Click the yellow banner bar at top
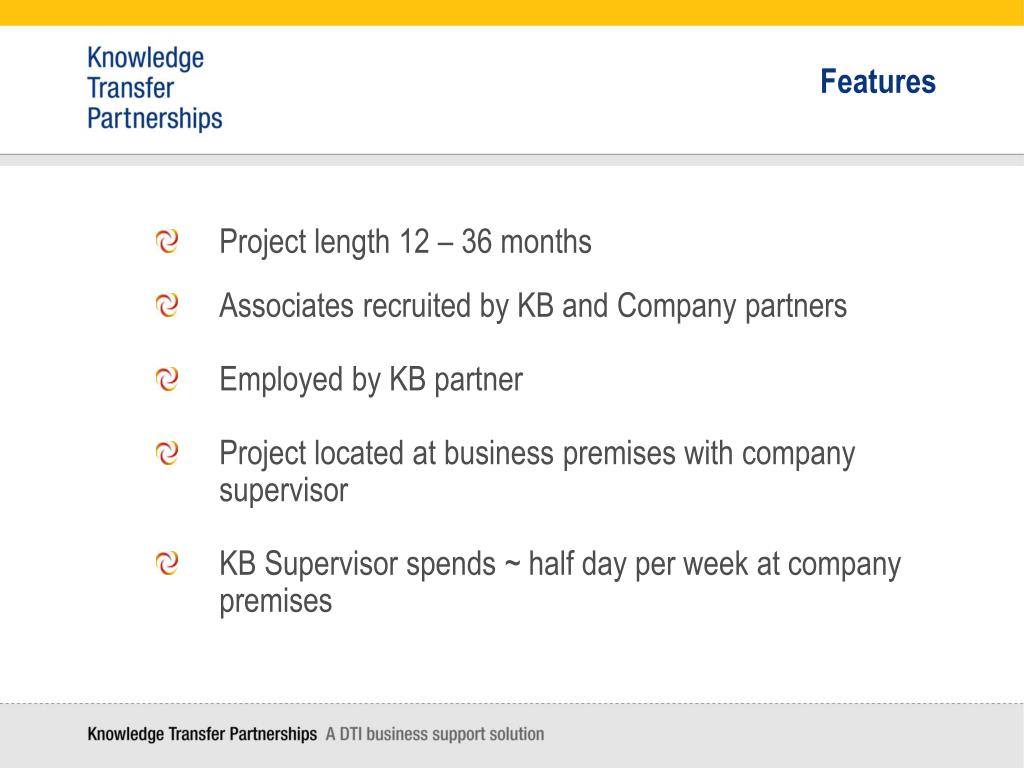 (512, 12)
